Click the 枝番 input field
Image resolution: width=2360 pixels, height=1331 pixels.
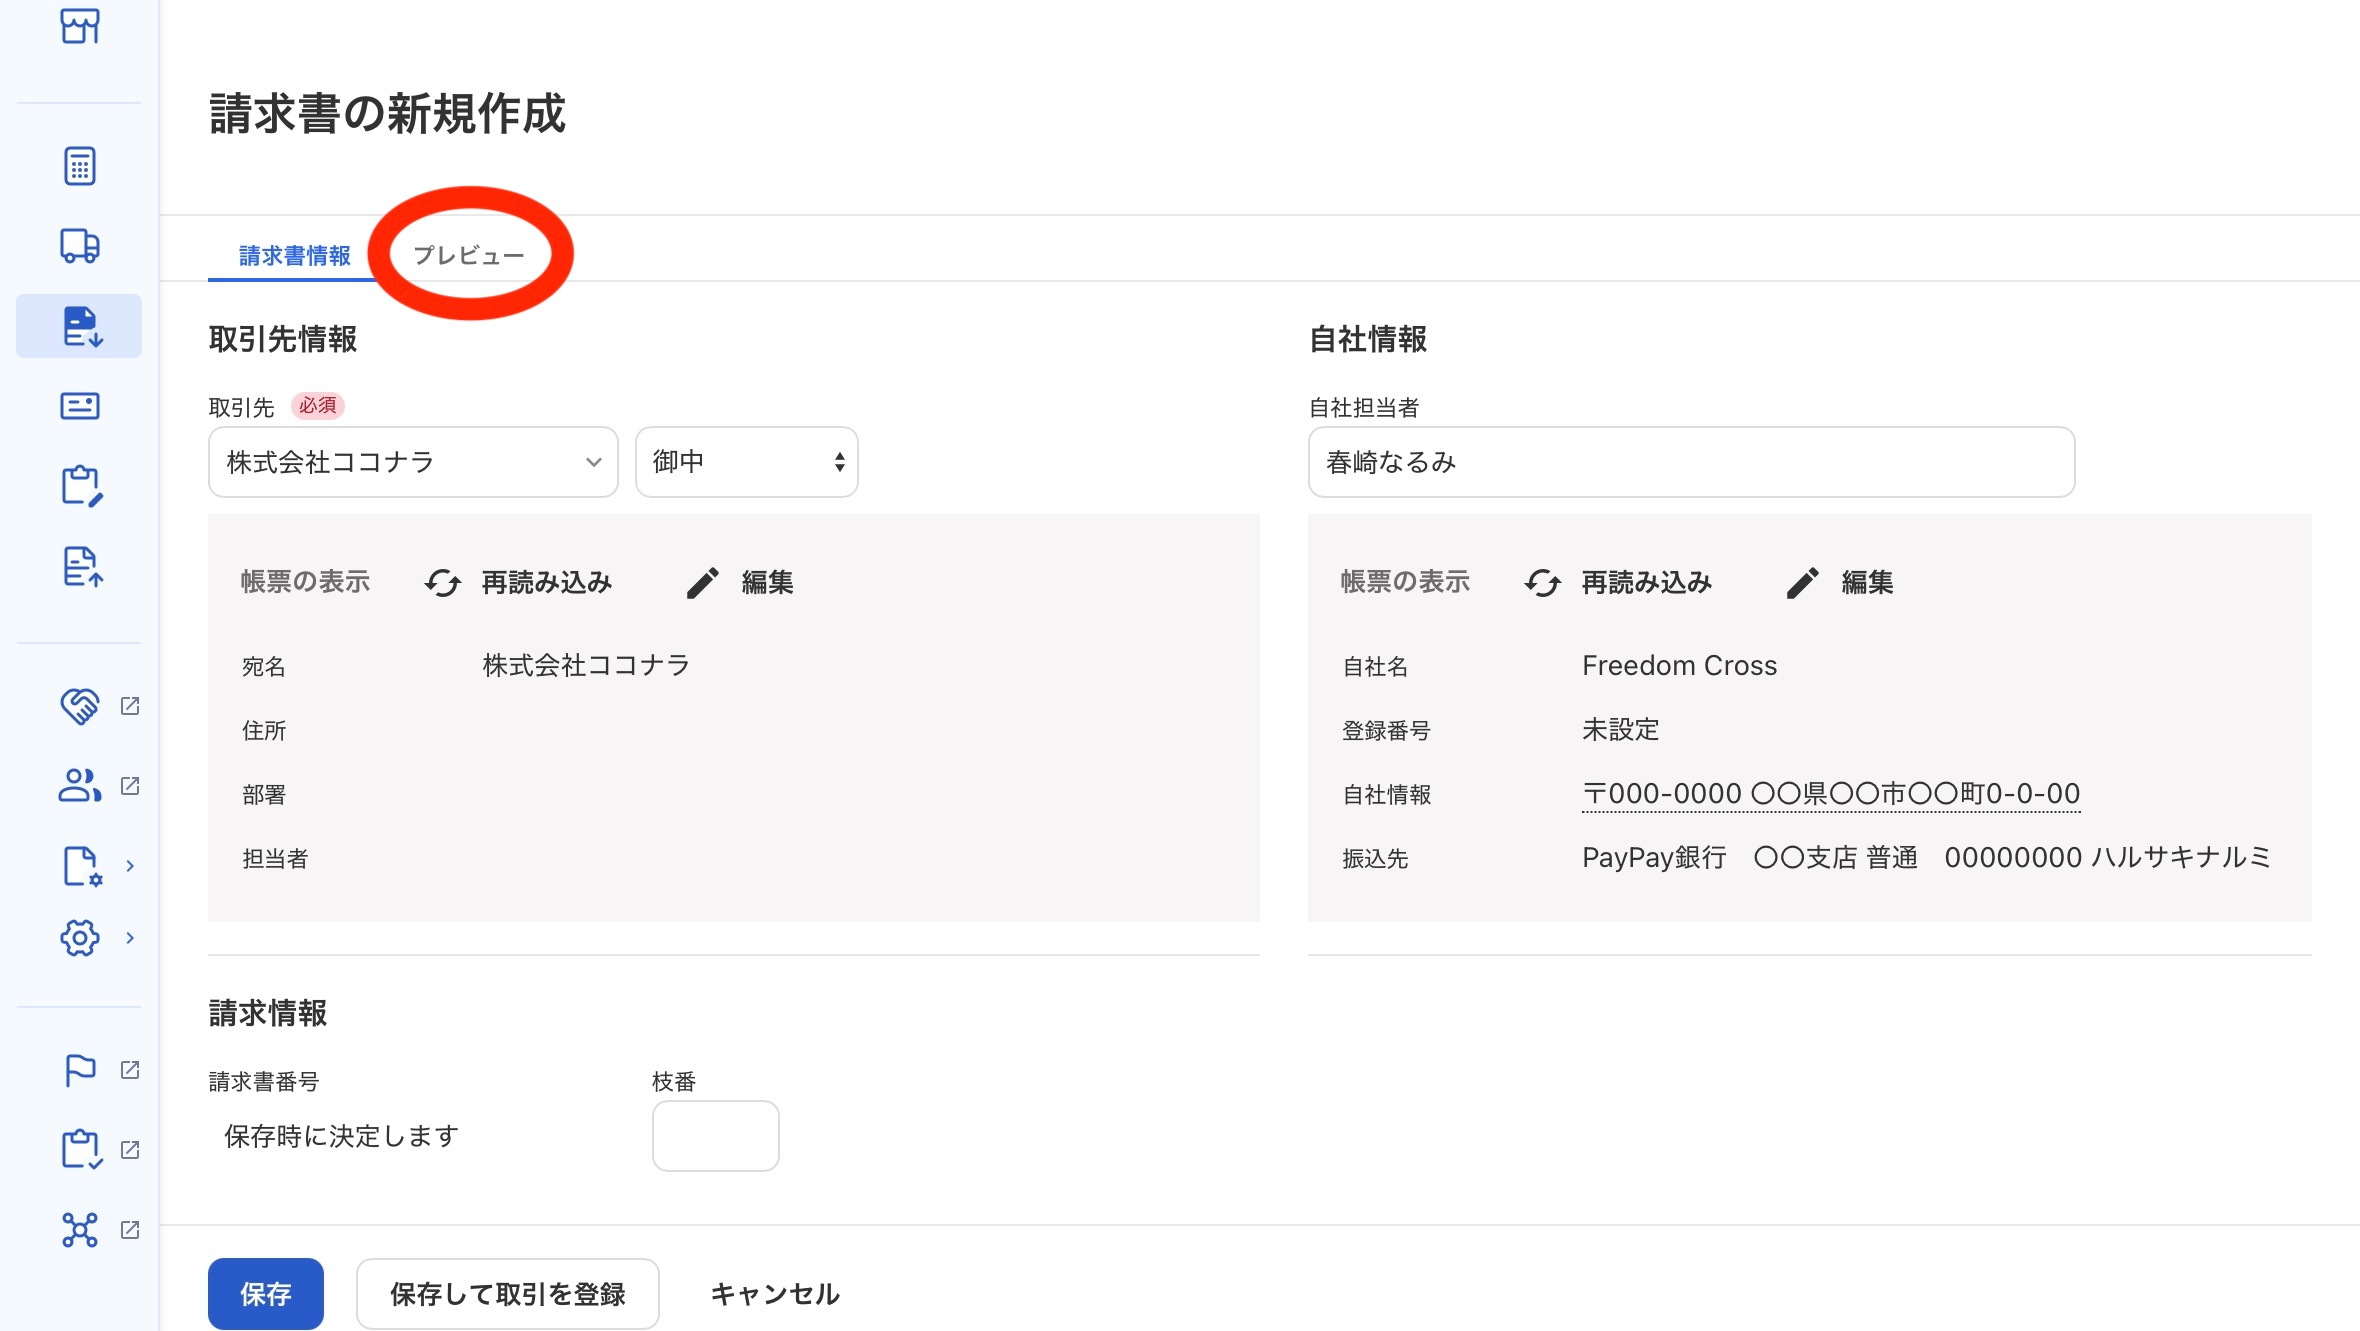click(715, 1136)
